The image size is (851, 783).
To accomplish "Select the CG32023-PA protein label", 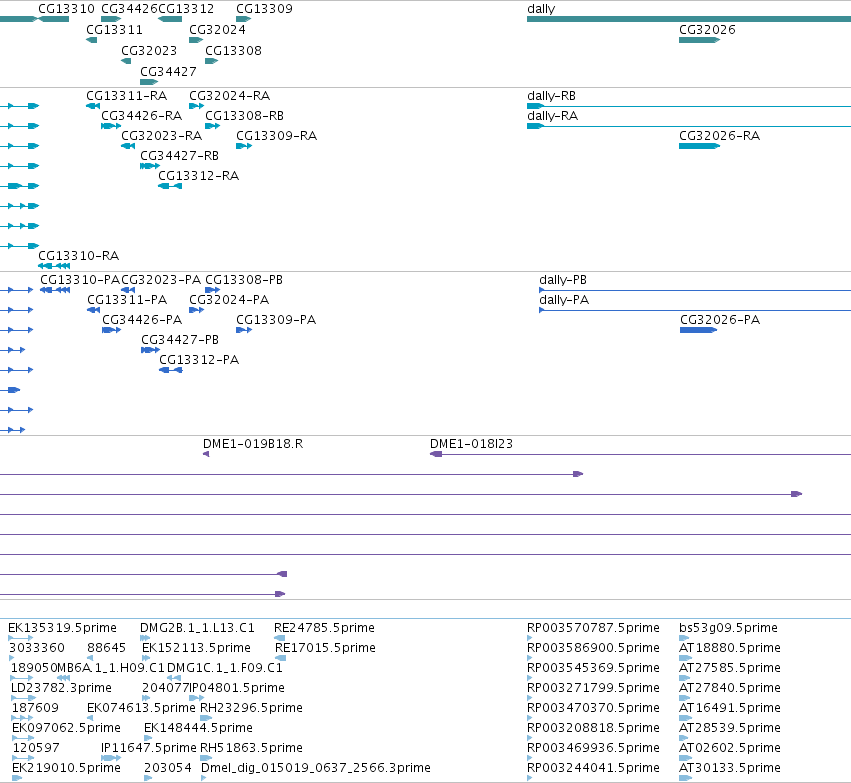I will [x=161, y=279].
